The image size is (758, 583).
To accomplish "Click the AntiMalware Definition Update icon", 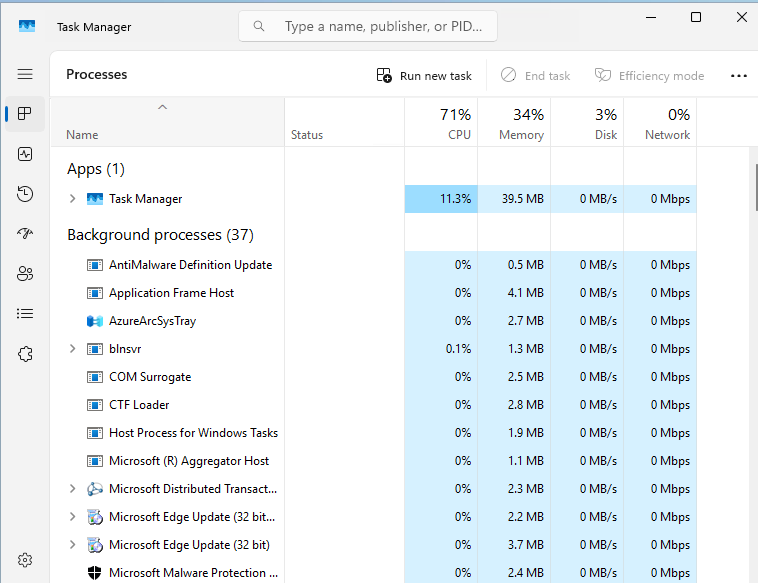I will (x=95, y=265).
